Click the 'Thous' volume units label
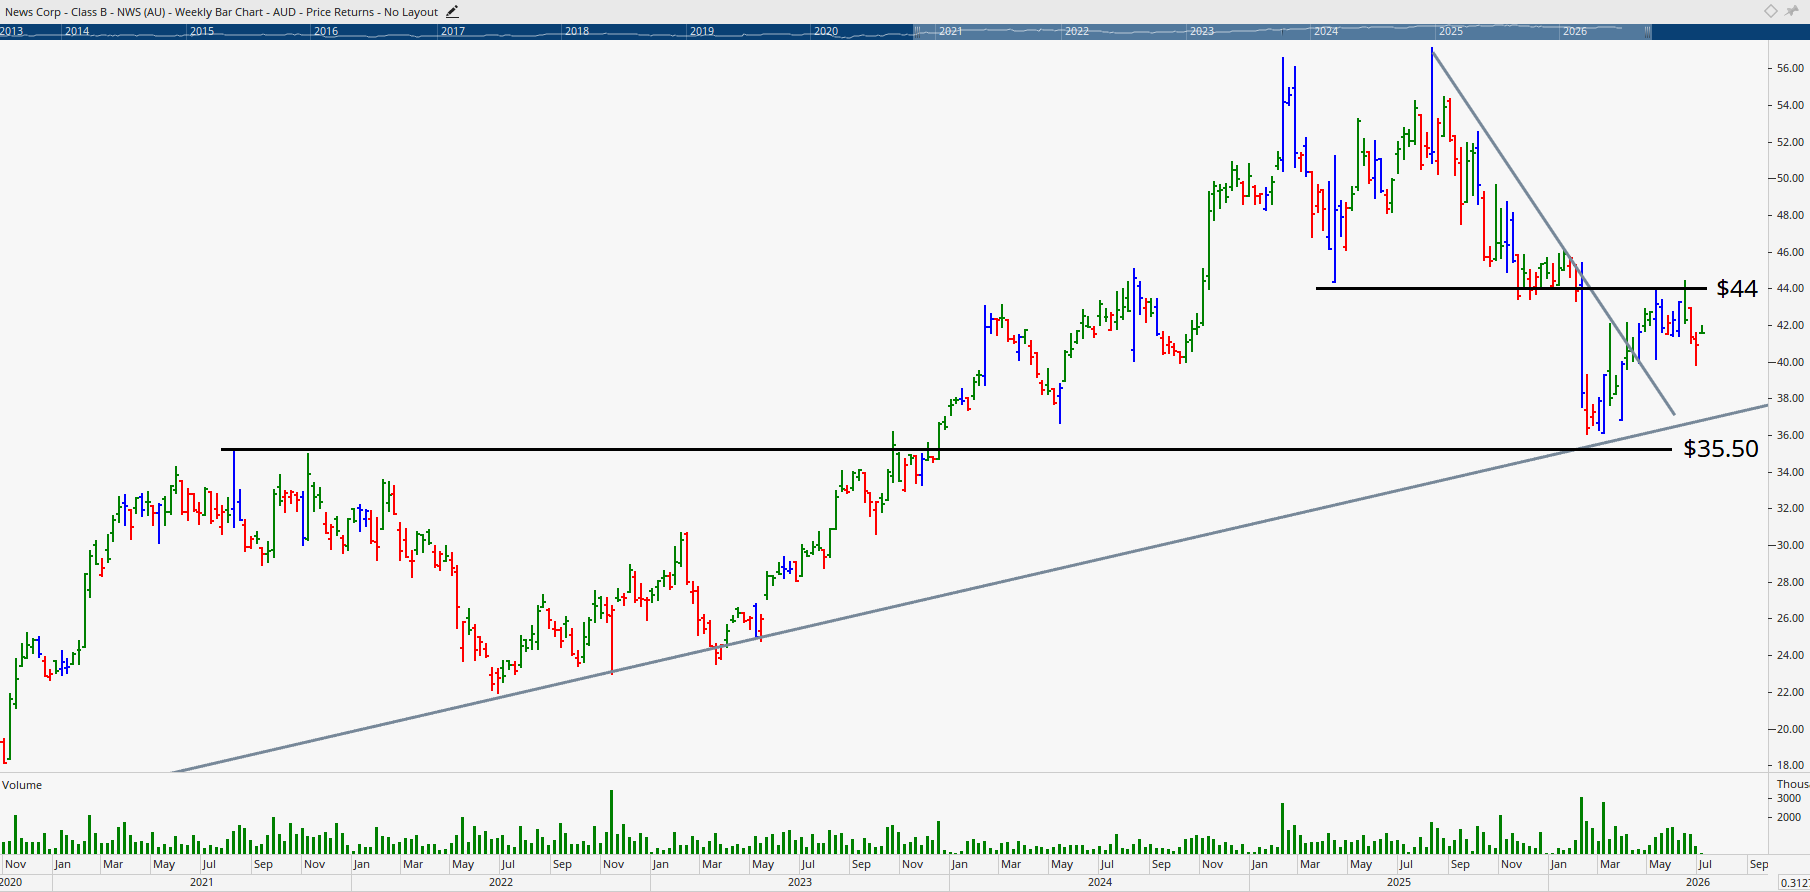 pyautogui.click(x=1793, y=784)
